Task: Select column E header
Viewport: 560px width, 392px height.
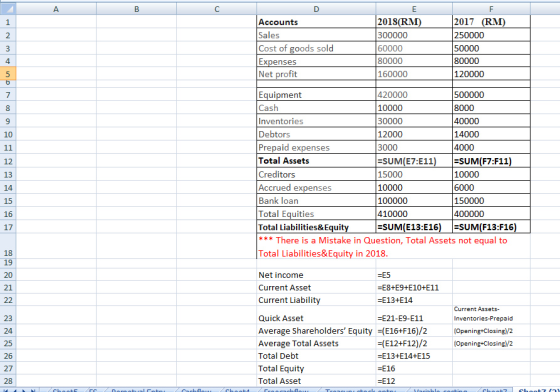Action: 414,9
